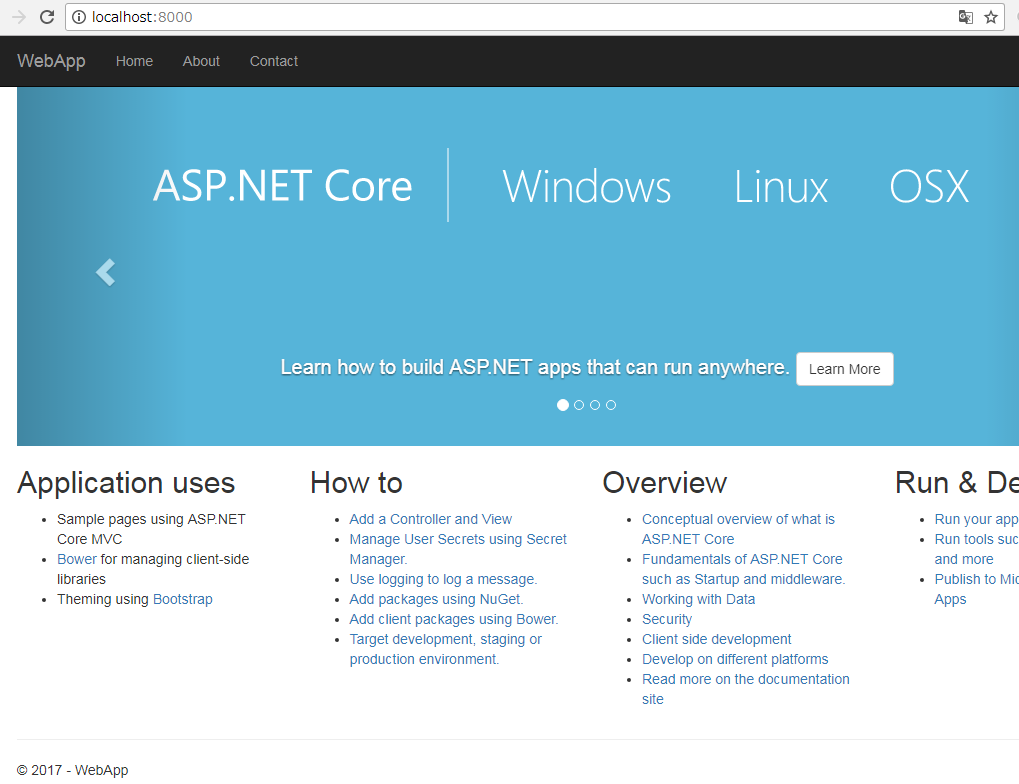
Task: Click the first carousel slide indicator
Action: 562,405
